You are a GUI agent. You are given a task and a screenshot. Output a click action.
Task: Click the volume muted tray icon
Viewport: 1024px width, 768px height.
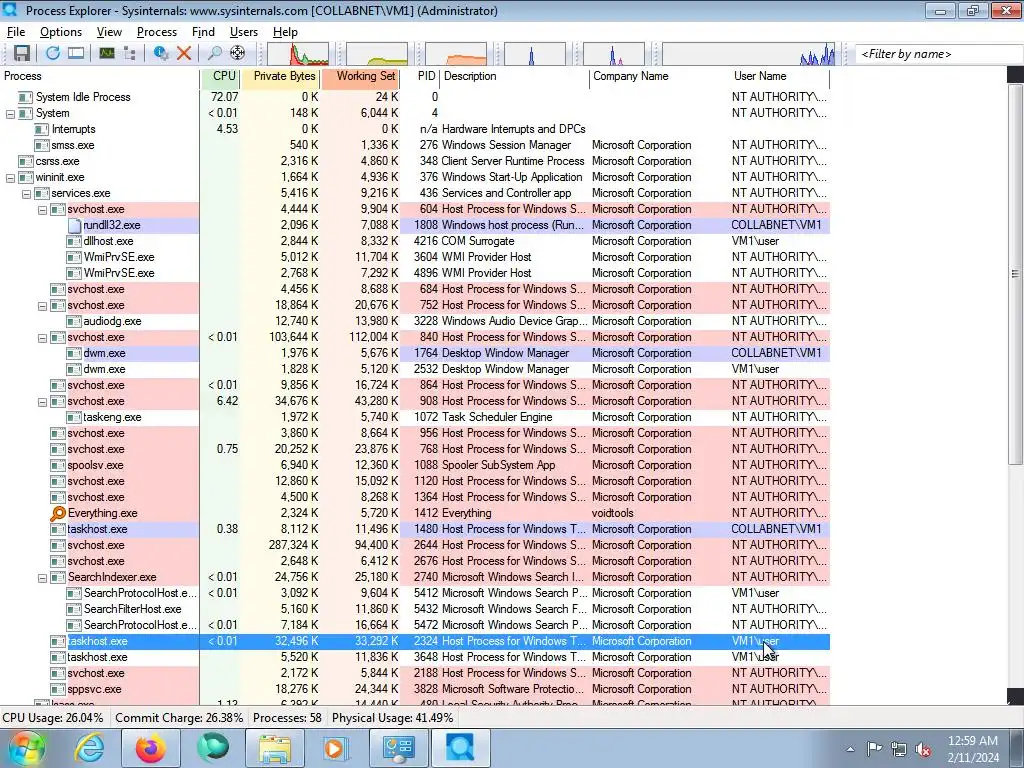(923, 749)
